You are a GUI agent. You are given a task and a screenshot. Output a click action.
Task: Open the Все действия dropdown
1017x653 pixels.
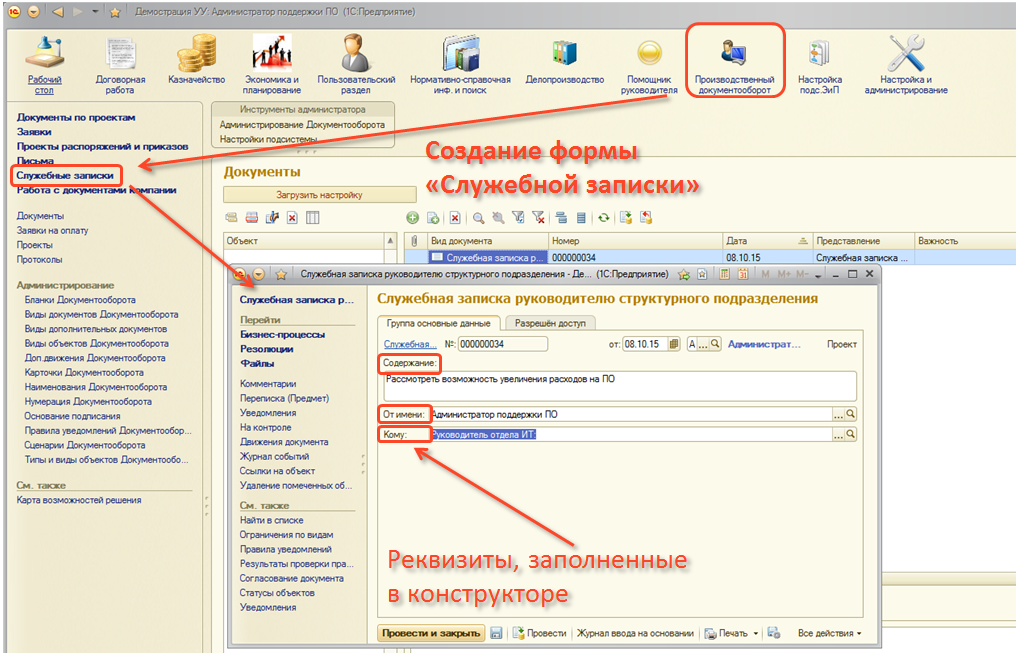(829, 633)
